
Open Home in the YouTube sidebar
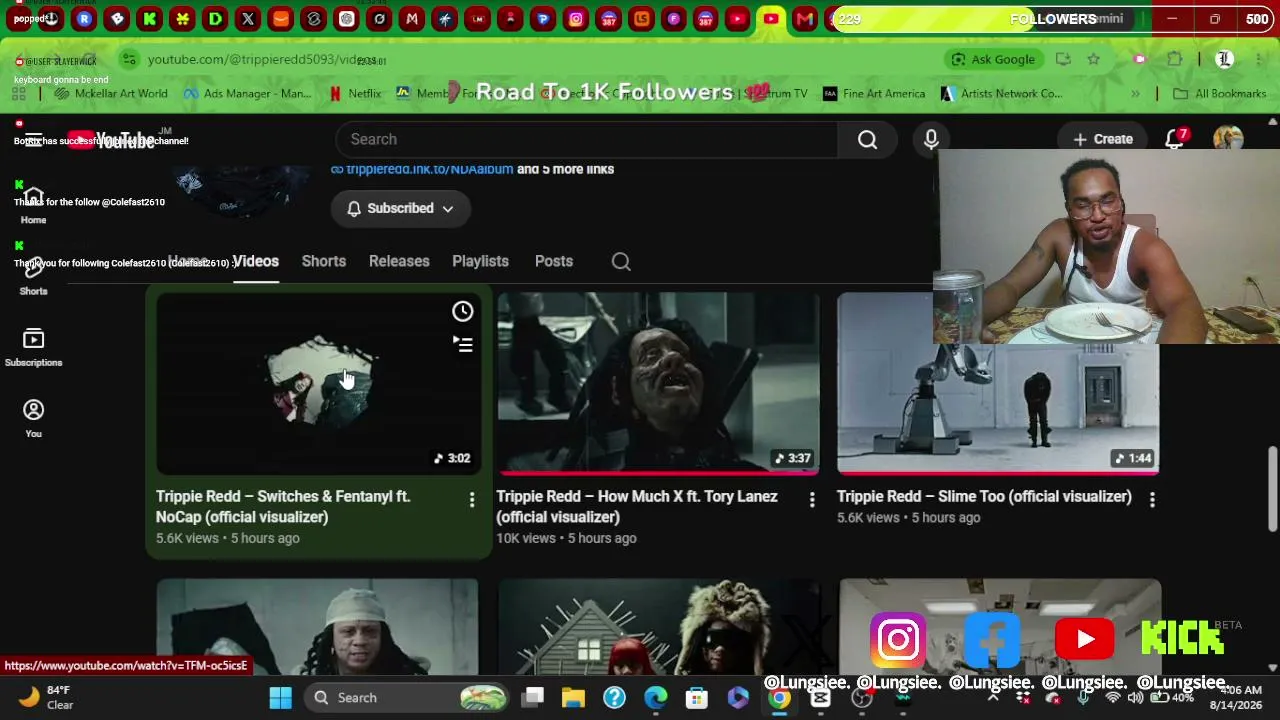[33, 207]
